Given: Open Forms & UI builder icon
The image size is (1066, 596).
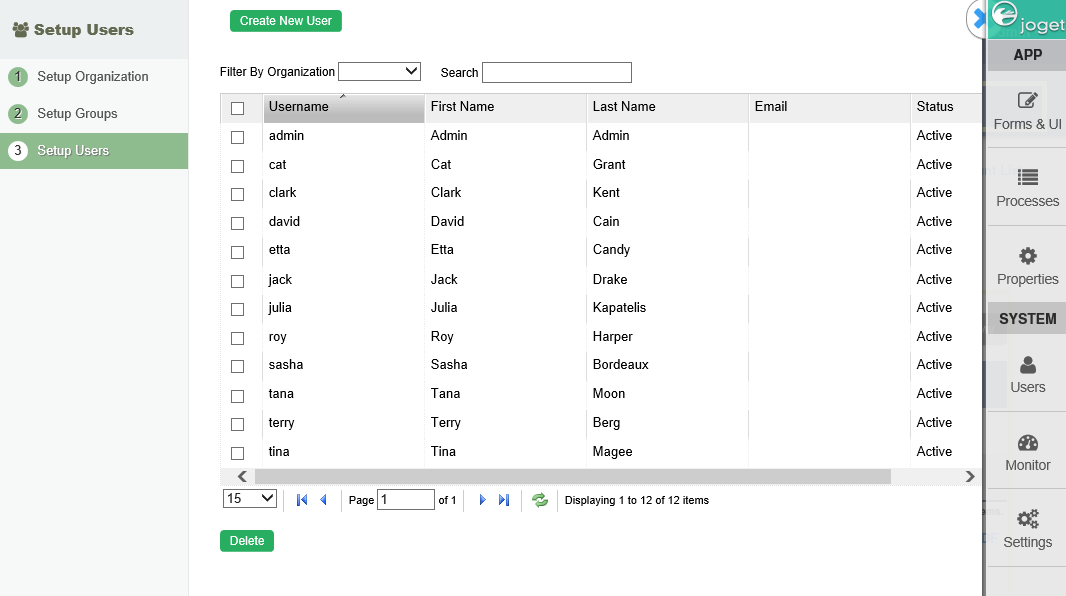Looking at the screenshot, I should [x=1027, y=101].
